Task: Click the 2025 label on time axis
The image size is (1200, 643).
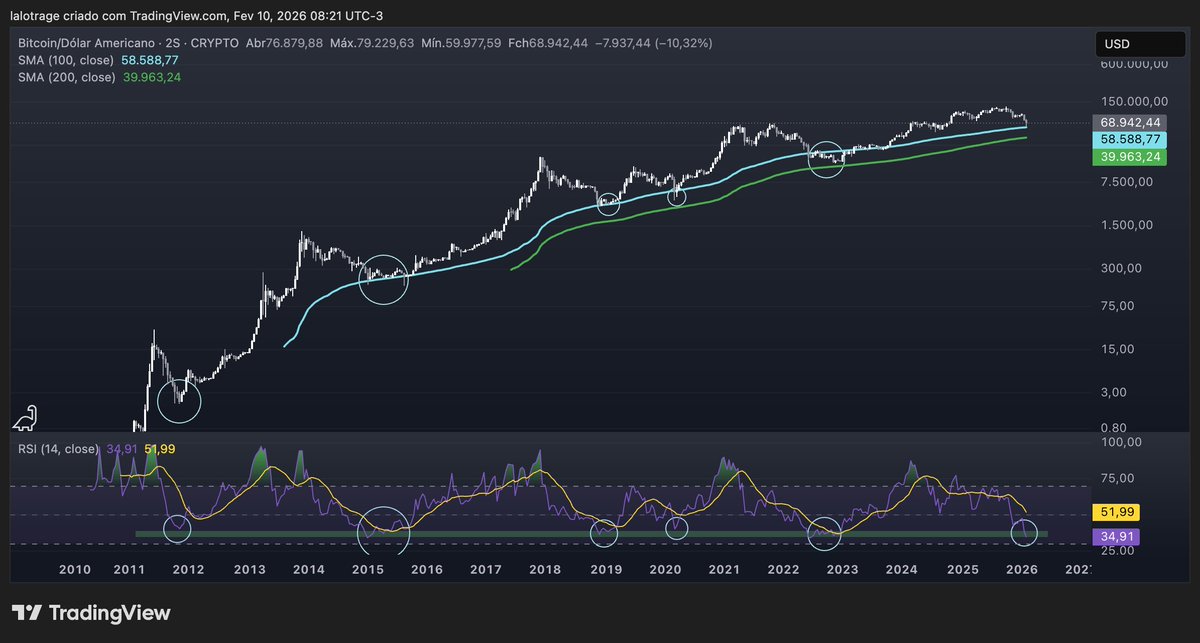Action: 962,569
